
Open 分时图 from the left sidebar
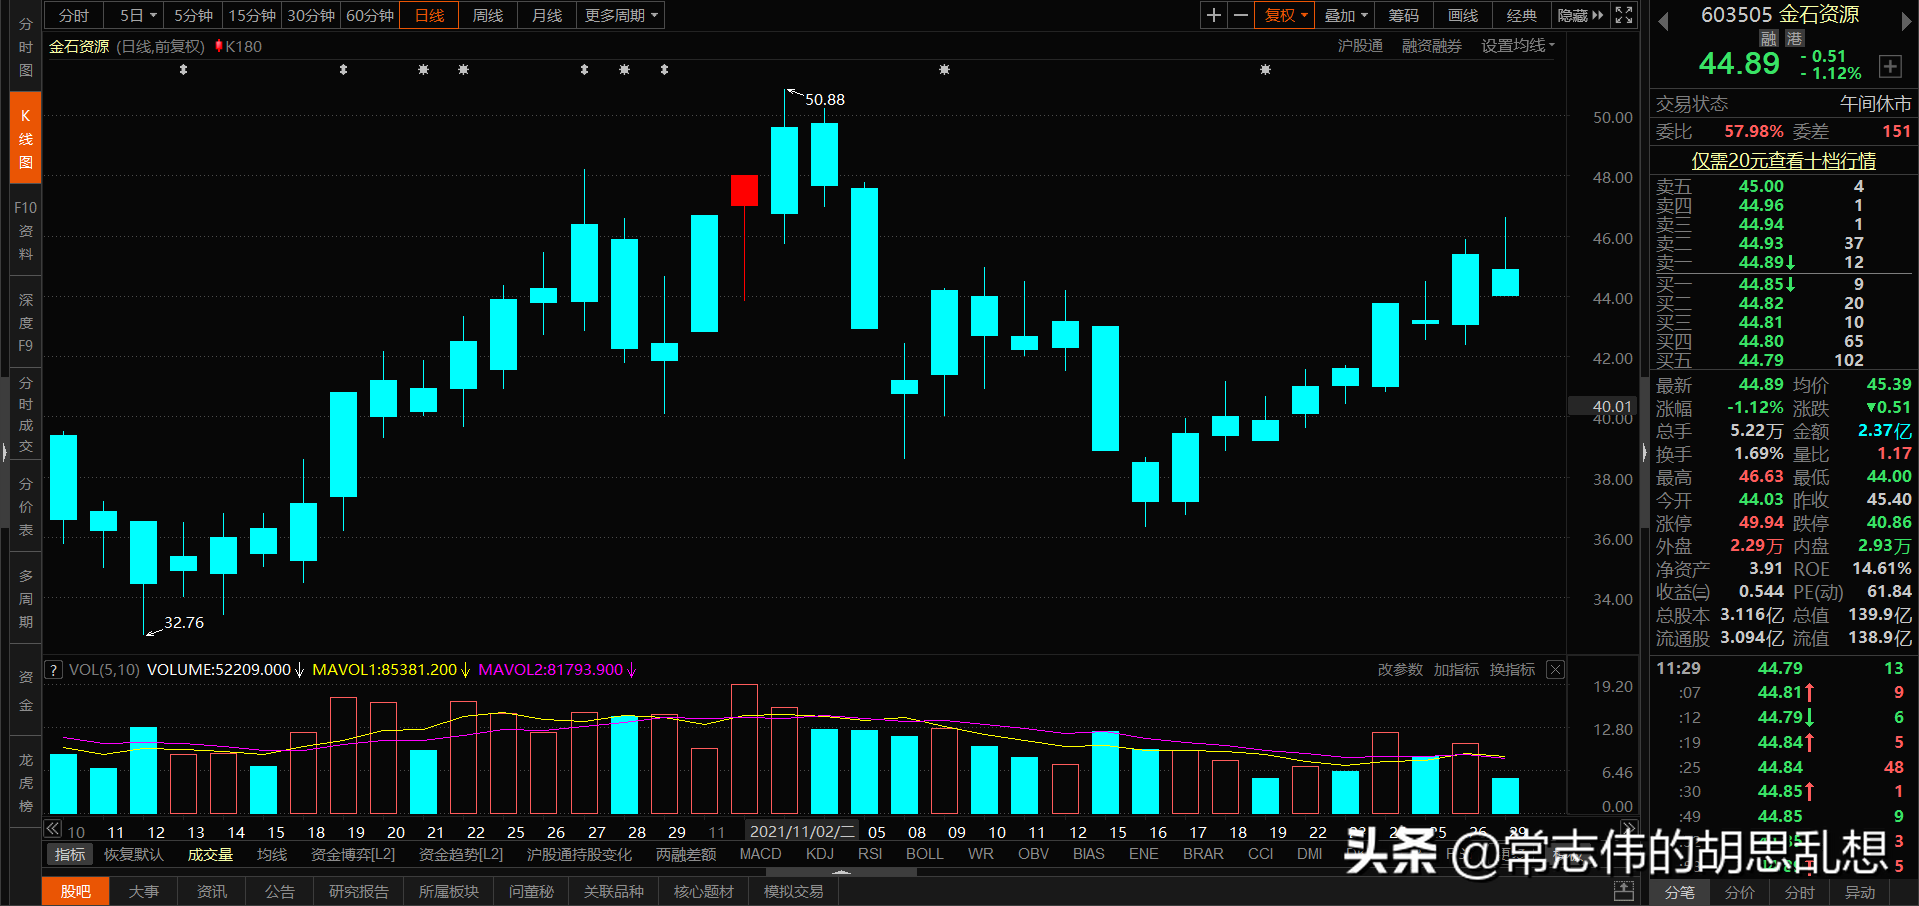(x=25, y=47)
